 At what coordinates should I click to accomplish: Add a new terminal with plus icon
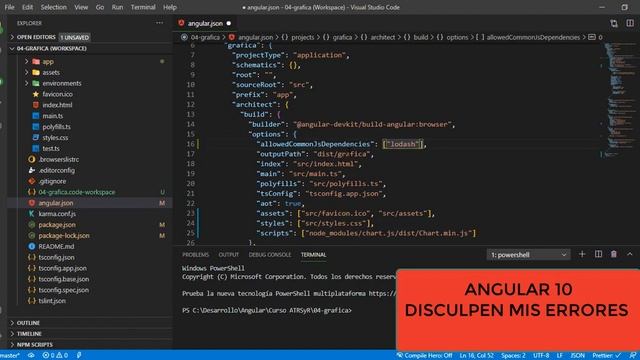[x=582, y=254]
